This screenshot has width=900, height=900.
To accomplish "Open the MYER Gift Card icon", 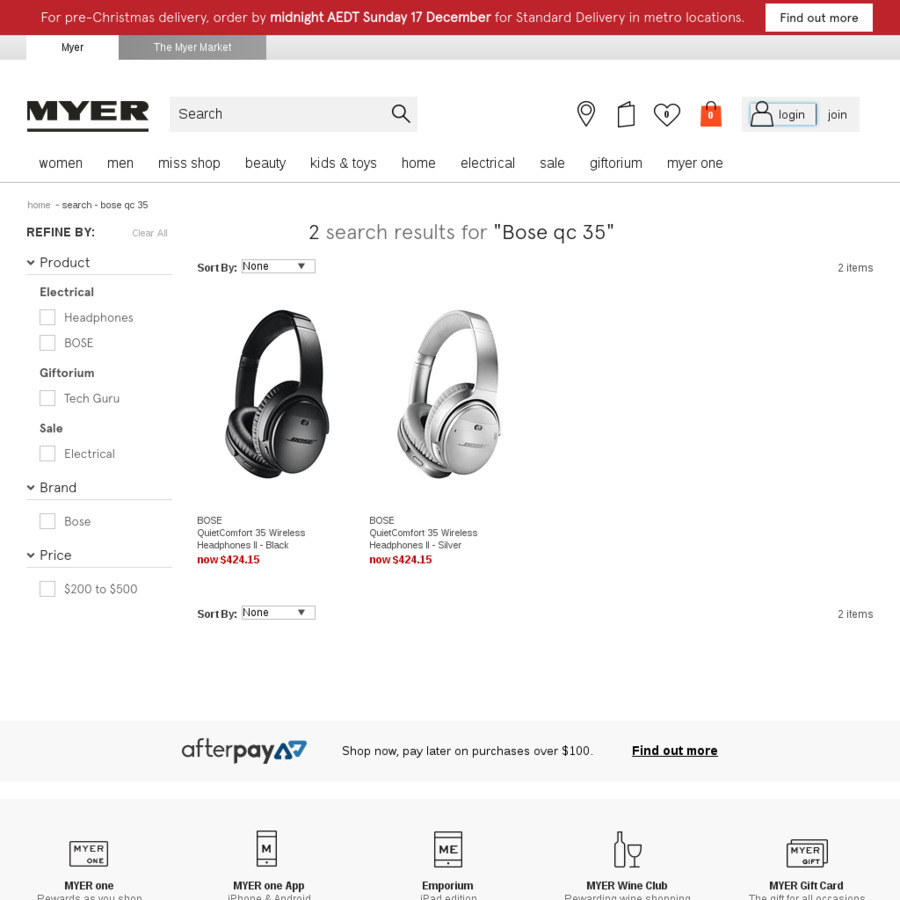I will pyautogui.click(x=806, y=852).
